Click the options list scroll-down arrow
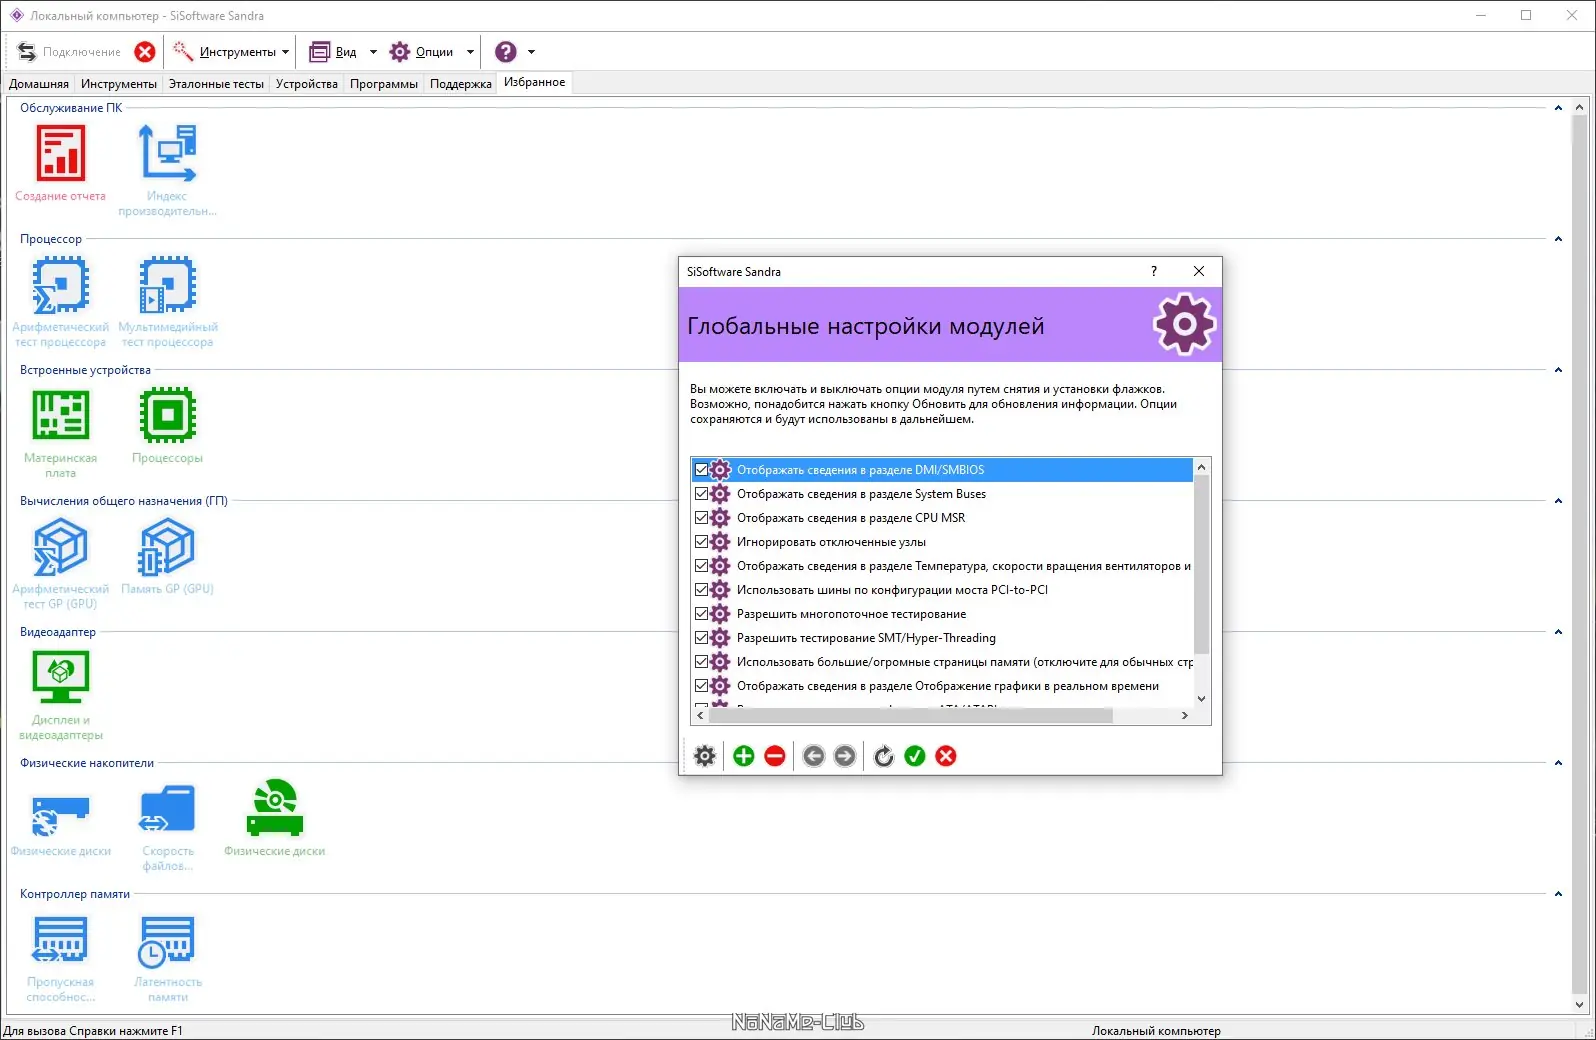Image resolution: width=1596 pixels, height=1040 pixels. 1201,699
